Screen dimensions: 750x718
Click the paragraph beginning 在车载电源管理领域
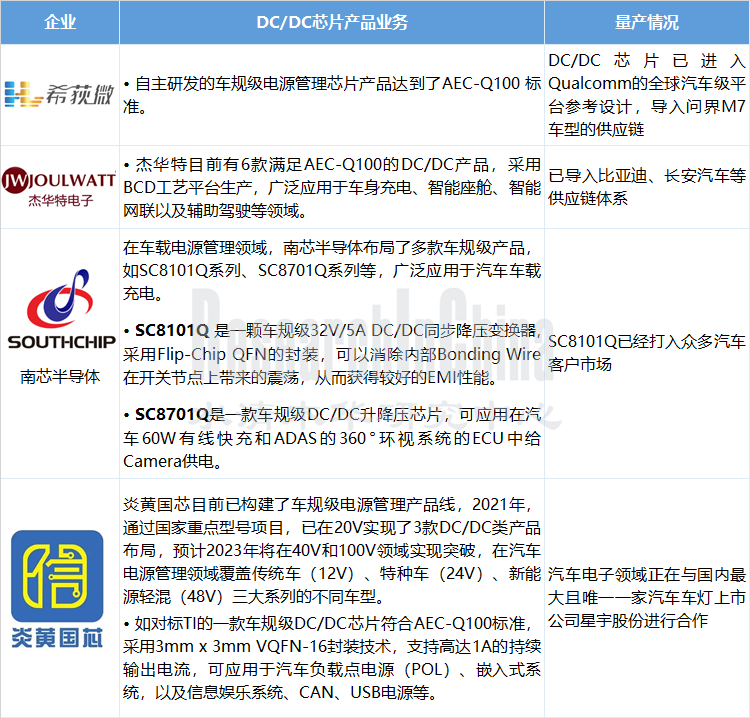point(332,270)
